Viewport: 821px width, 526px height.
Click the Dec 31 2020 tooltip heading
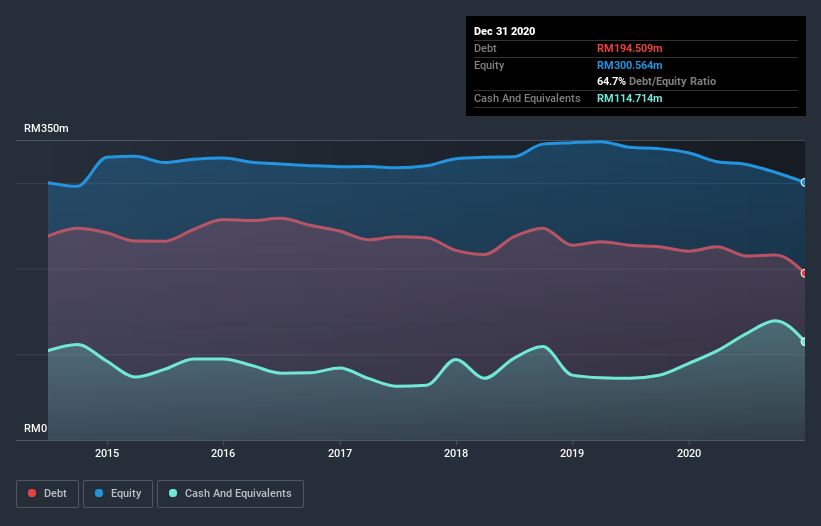(x=504, y=31)
